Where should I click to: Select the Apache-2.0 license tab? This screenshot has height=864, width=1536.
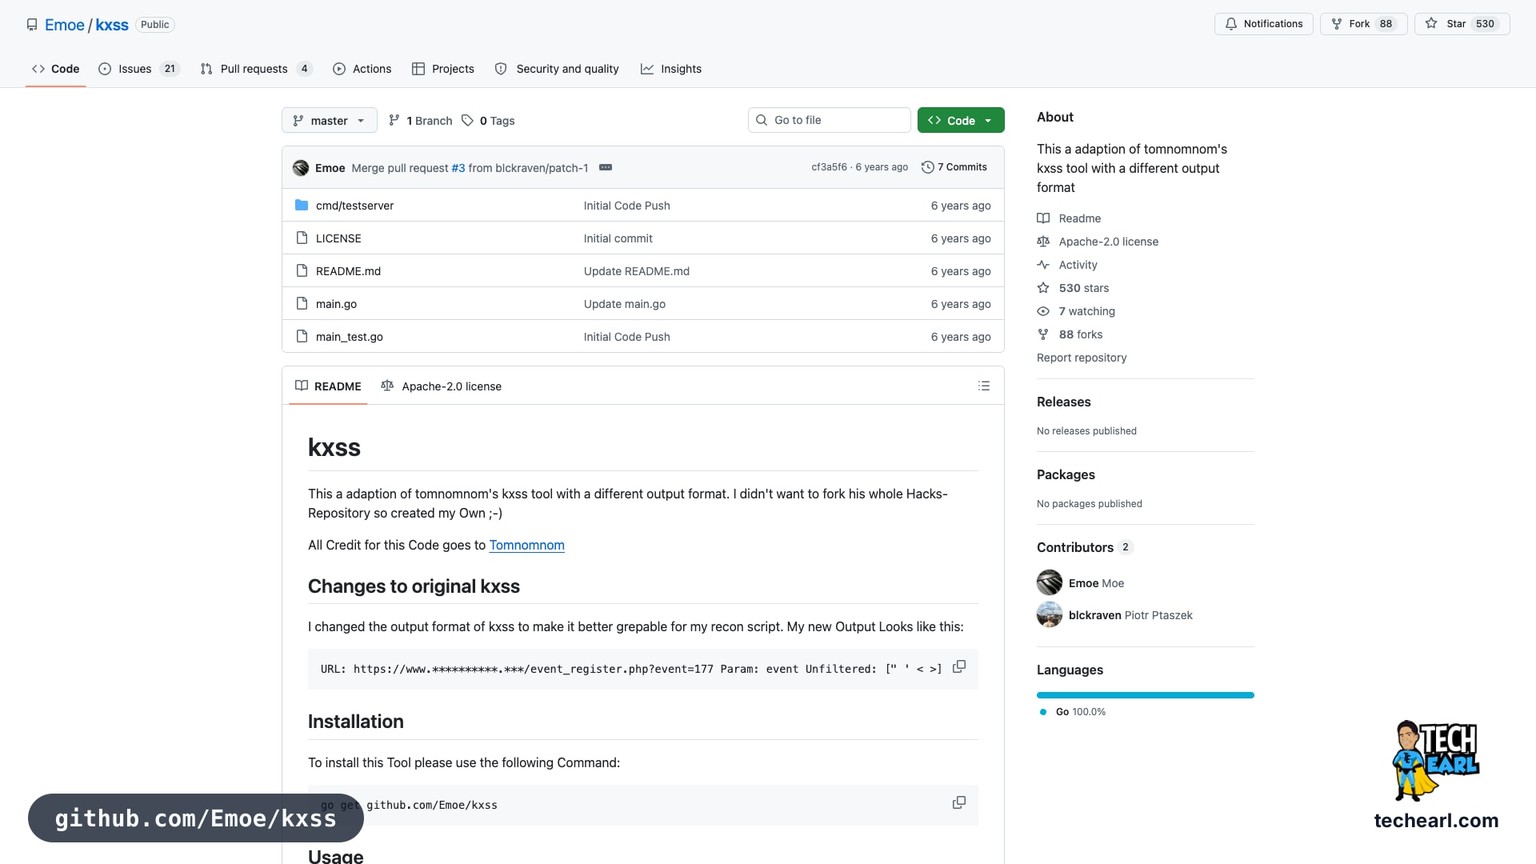pyautogui.click(x=441, y=386)
